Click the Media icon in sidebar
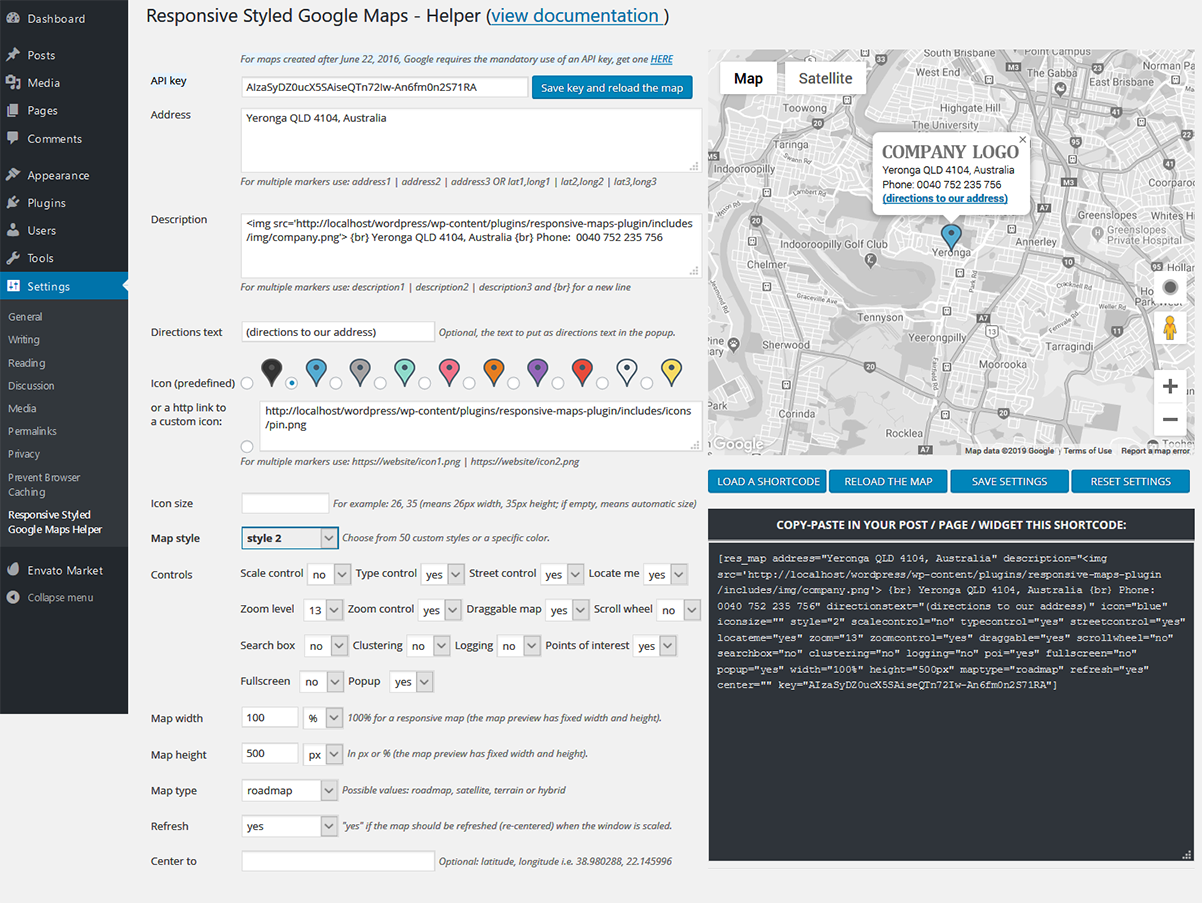The height and width of the screenshot is (903, 1202). click(x=13, y=83)
